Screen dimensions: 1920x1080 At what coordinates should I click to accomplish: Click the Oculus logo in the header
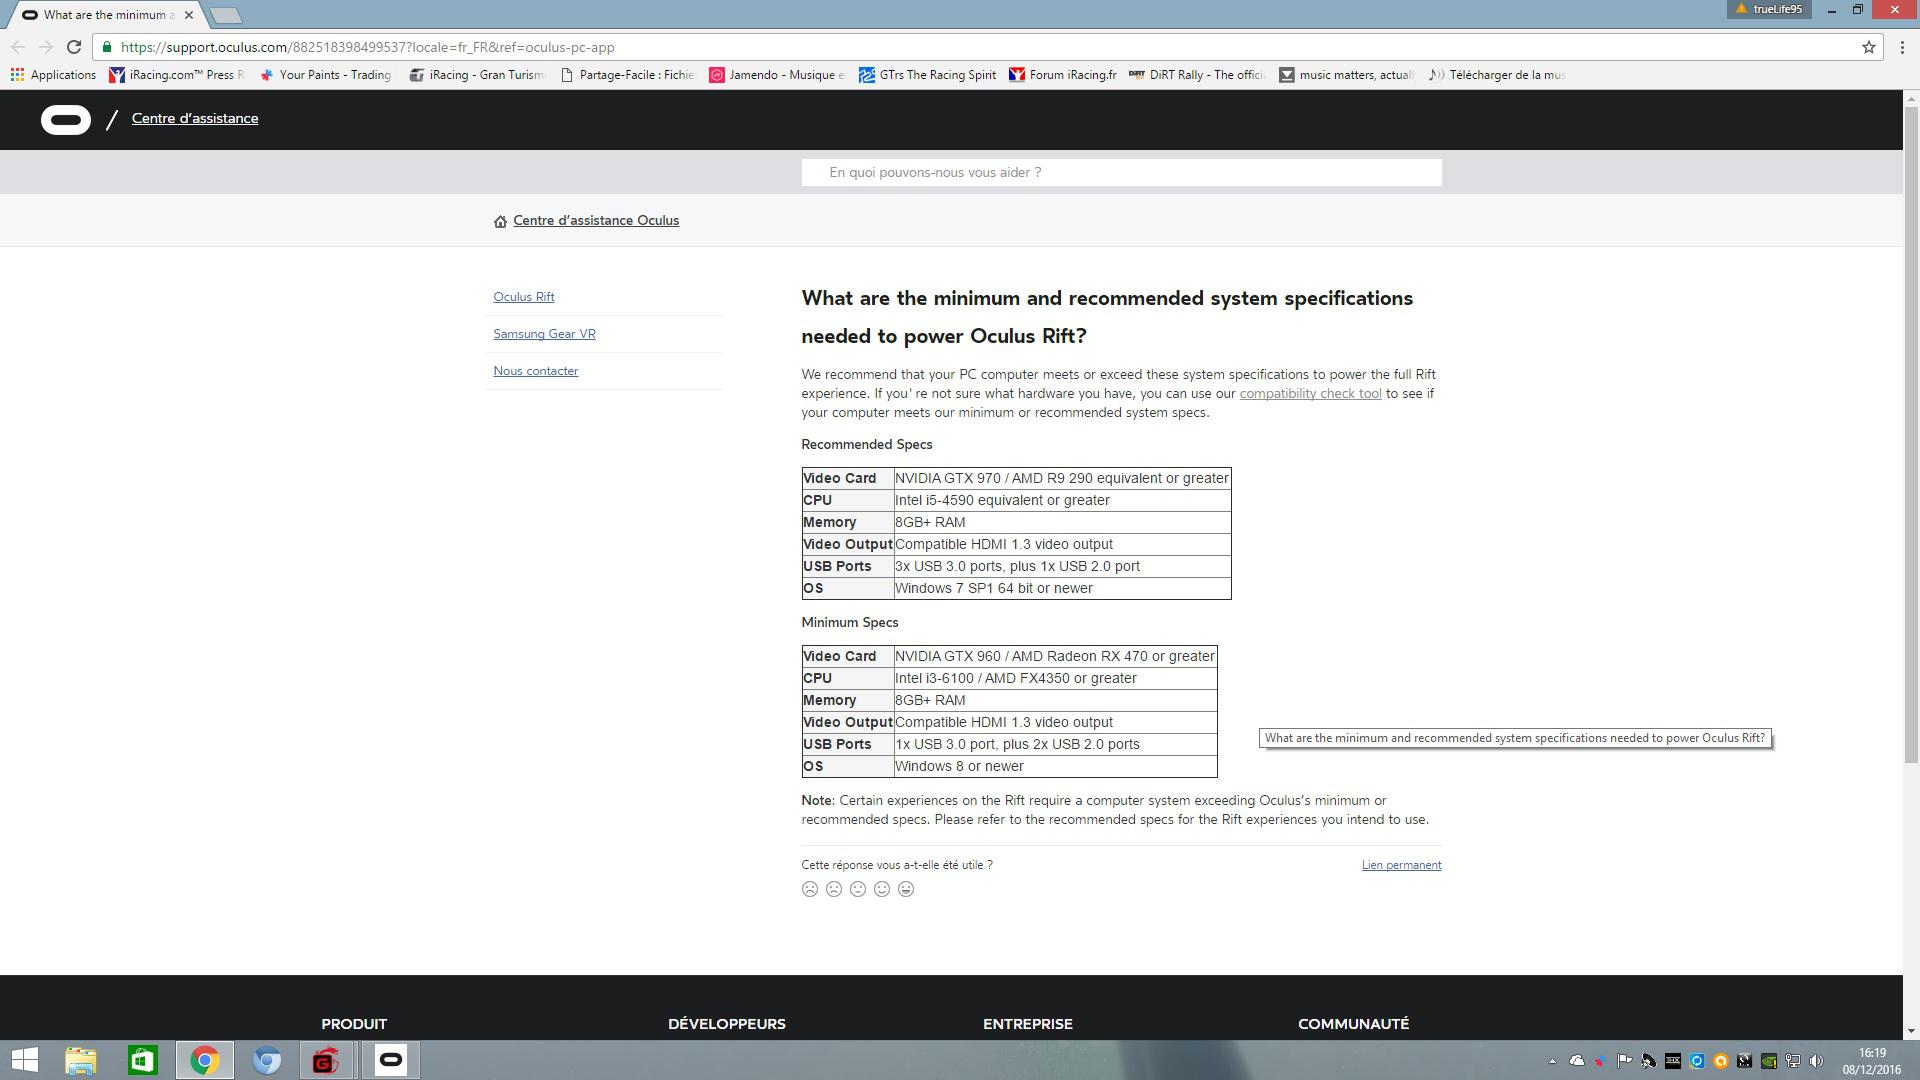66,120
